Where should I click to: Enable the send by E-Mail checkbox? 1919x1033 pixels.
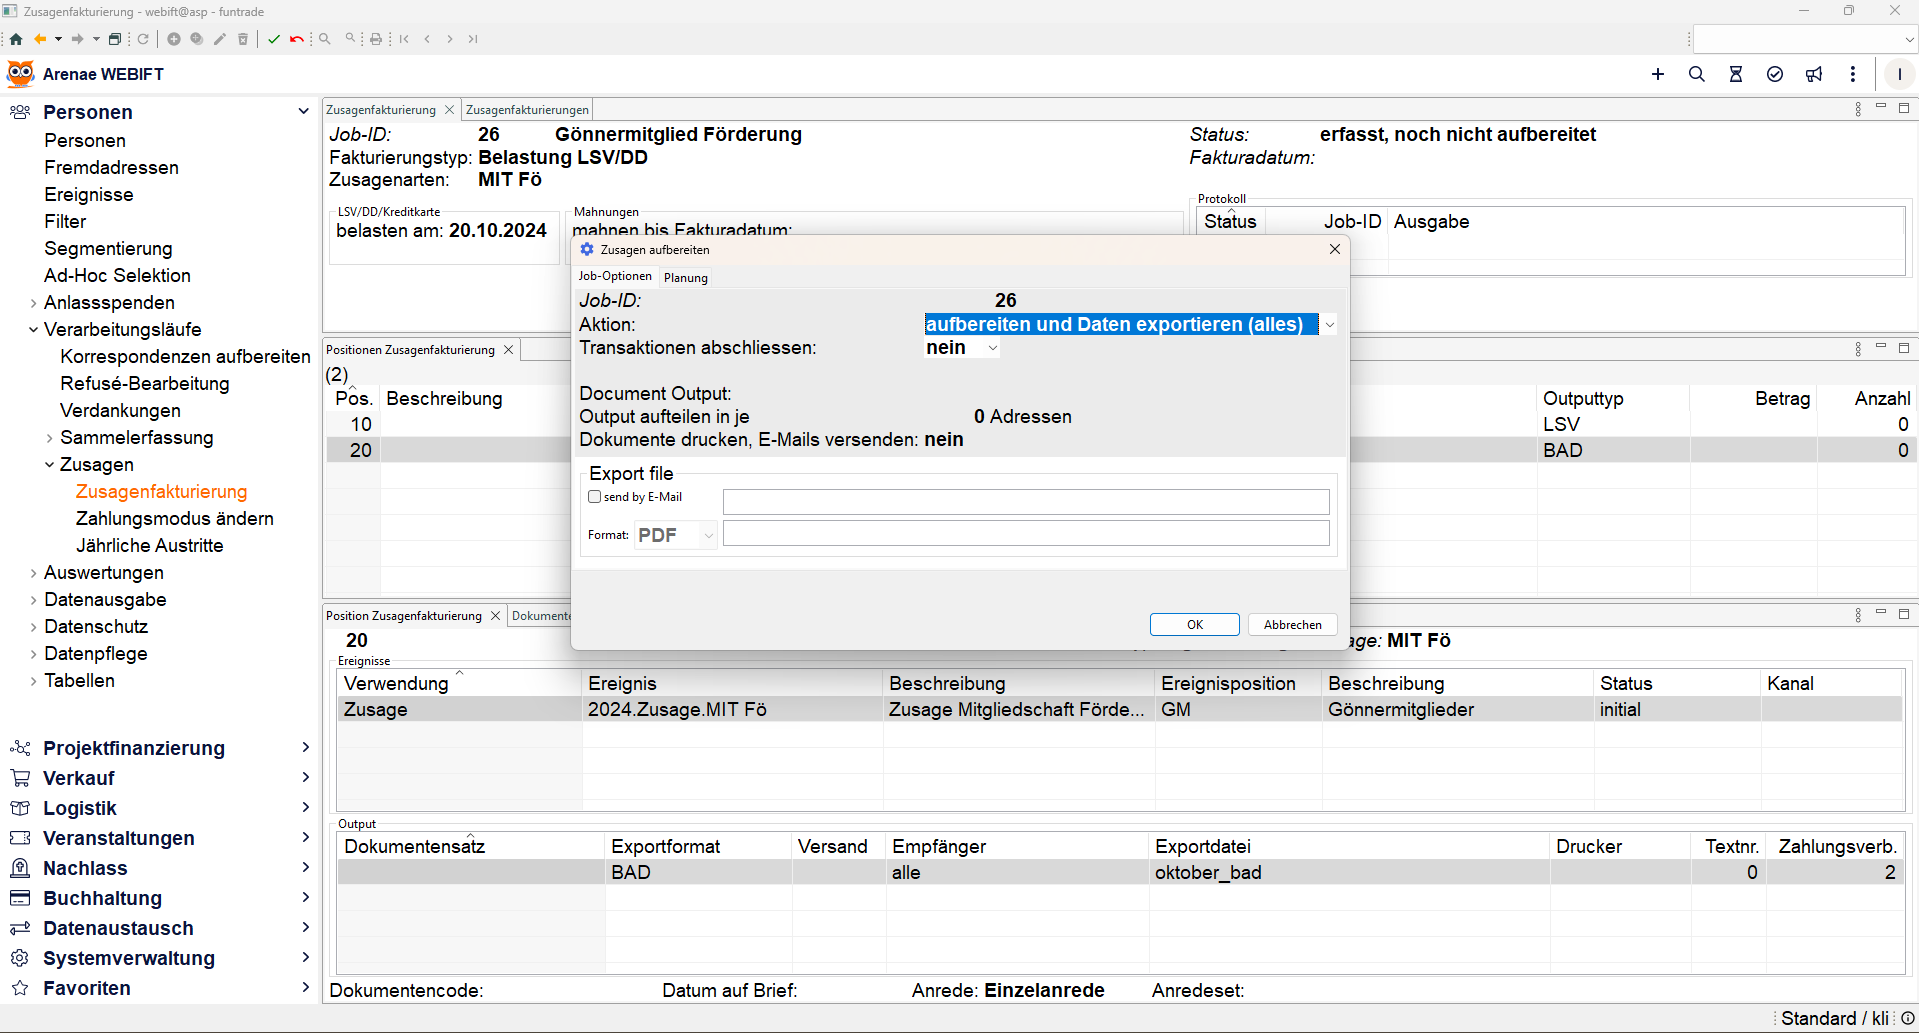595,497
